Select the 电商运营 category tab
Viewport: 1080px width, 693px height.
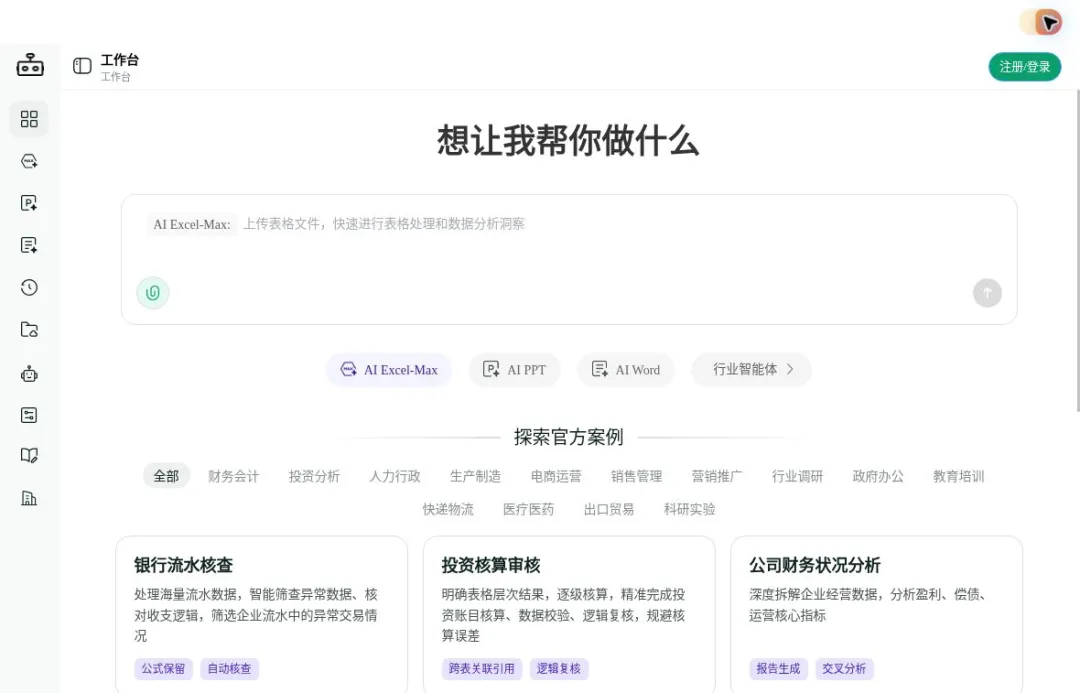556,476
